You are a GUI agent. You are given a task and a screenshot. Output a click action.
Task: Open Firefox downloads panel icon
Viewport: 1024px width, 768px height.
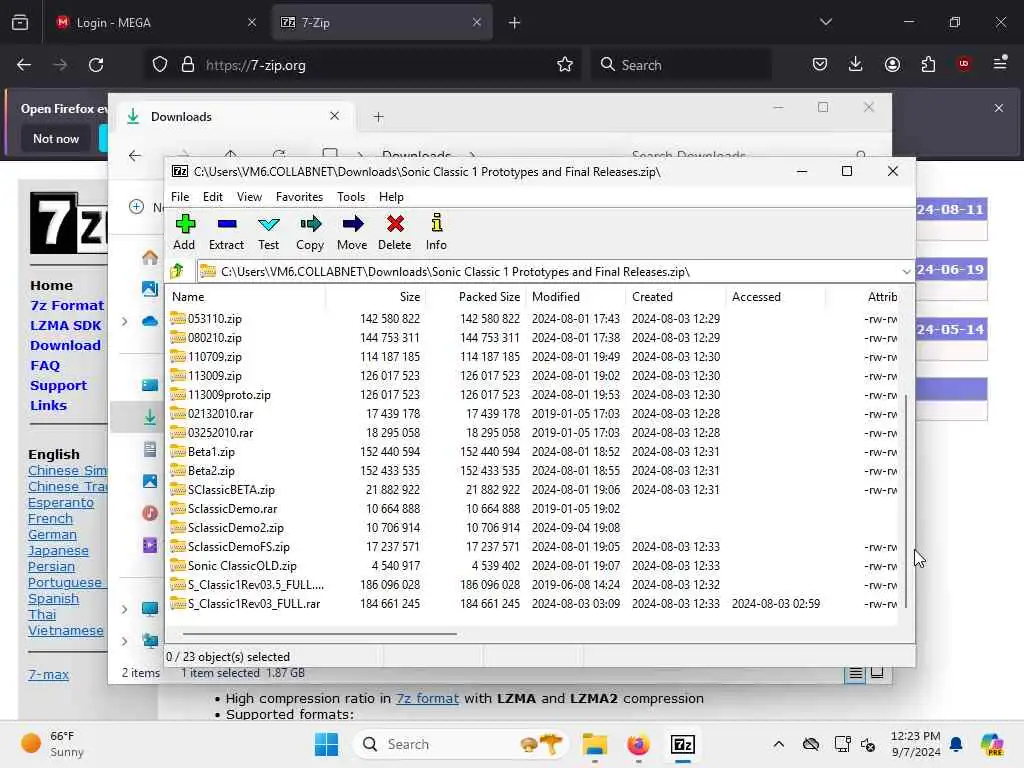(856, 64)
